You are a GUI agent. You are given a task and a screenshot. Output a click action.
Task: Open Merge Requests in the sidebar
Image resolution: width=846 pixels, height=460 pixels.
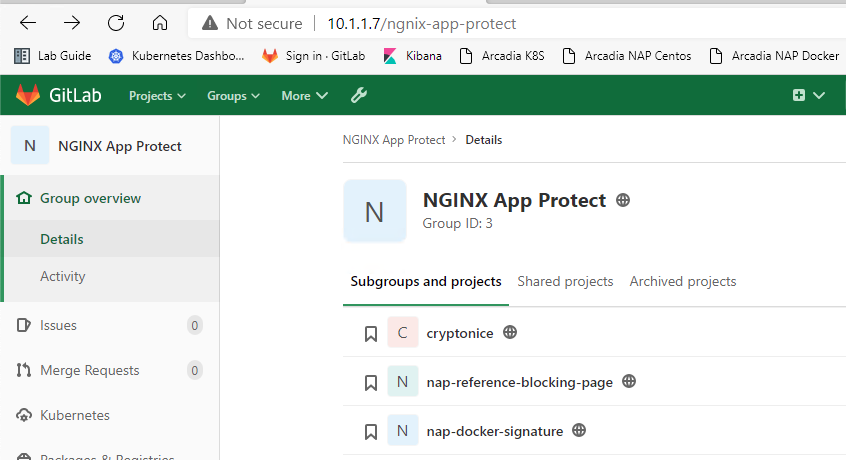90,370
